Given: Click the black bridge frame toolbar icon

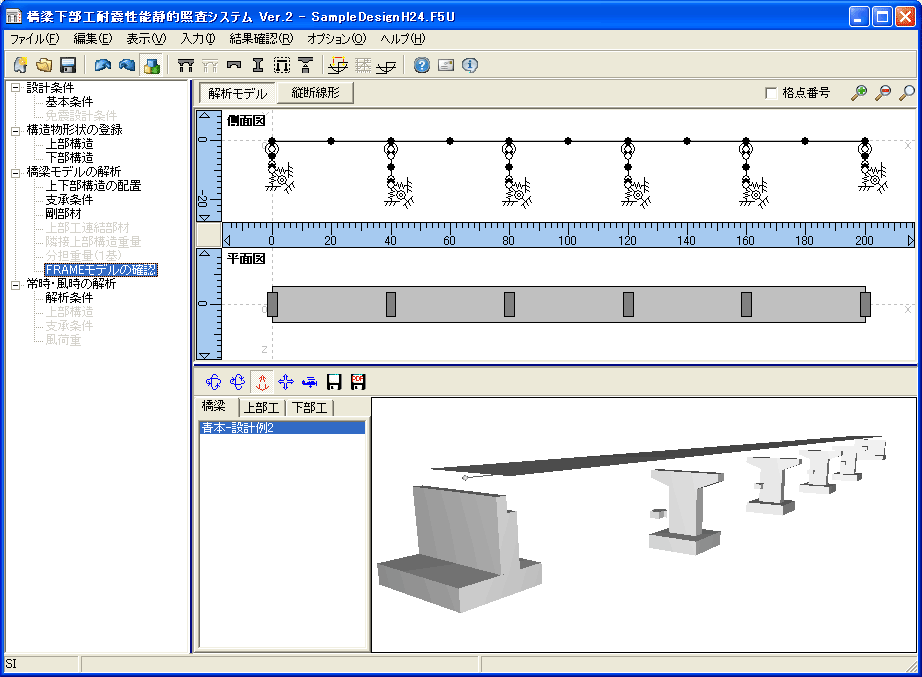Looking at the screenshot, I should 186,65.
